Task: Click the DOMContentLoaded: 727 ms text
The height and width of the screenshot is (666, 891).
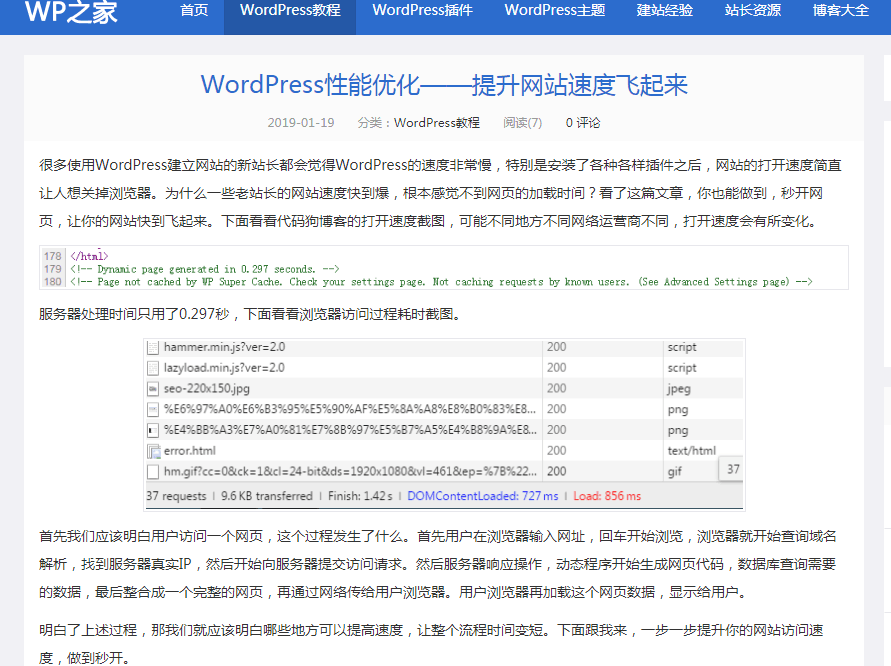Action: pyautogui.click(x=483, y=496)
